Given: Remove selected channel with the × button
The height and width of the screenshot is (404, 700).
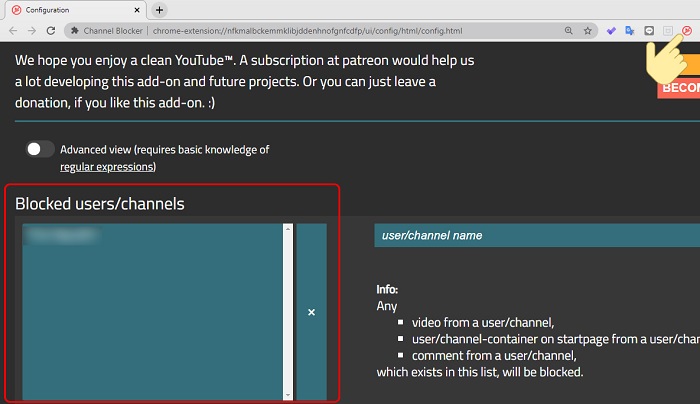Looking at the screenshot, I should [311, 313].
